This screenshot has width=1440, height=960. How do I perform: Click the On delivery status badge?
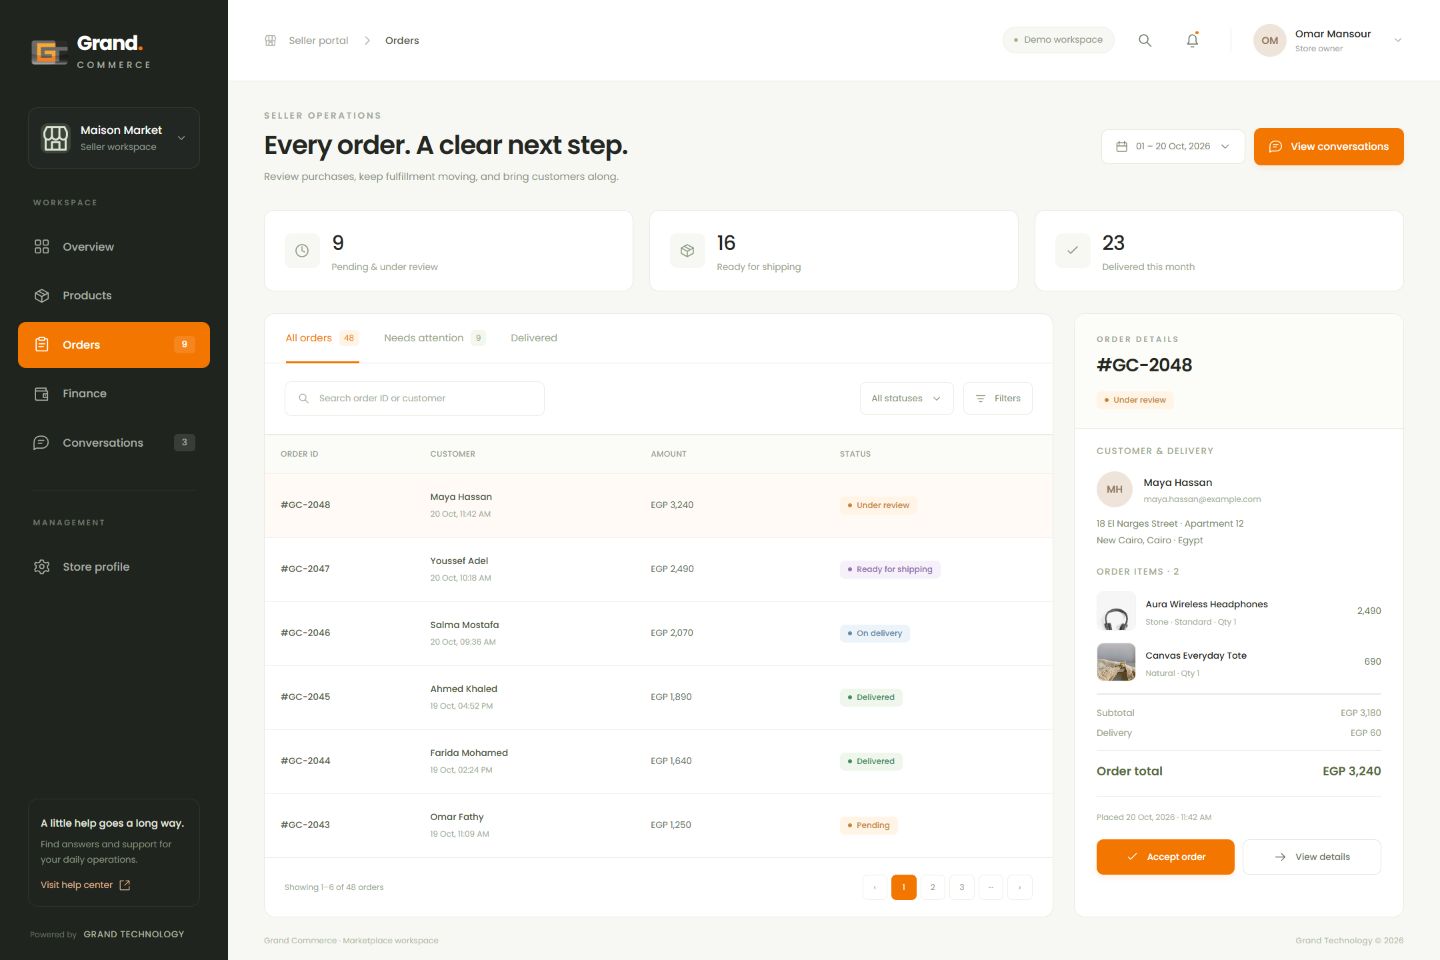[x=875, y=634]
